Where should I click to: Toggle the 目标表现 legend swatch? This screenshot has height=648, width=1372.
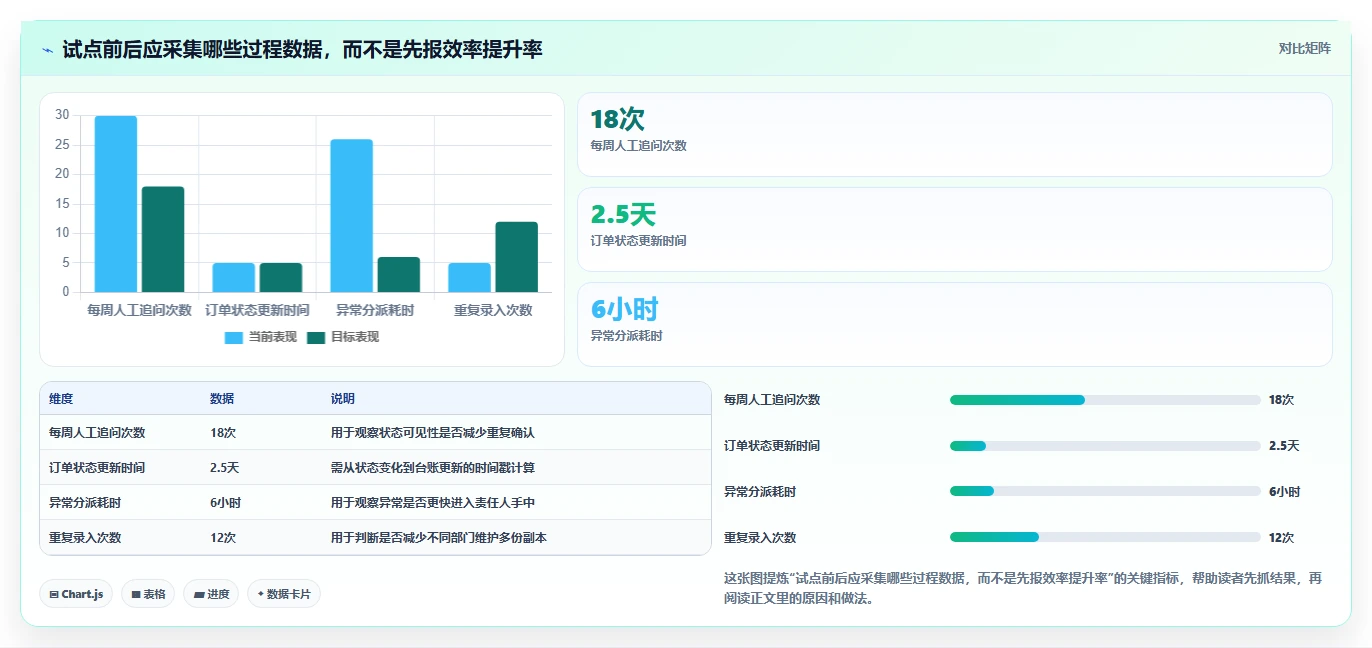(316, 338)
